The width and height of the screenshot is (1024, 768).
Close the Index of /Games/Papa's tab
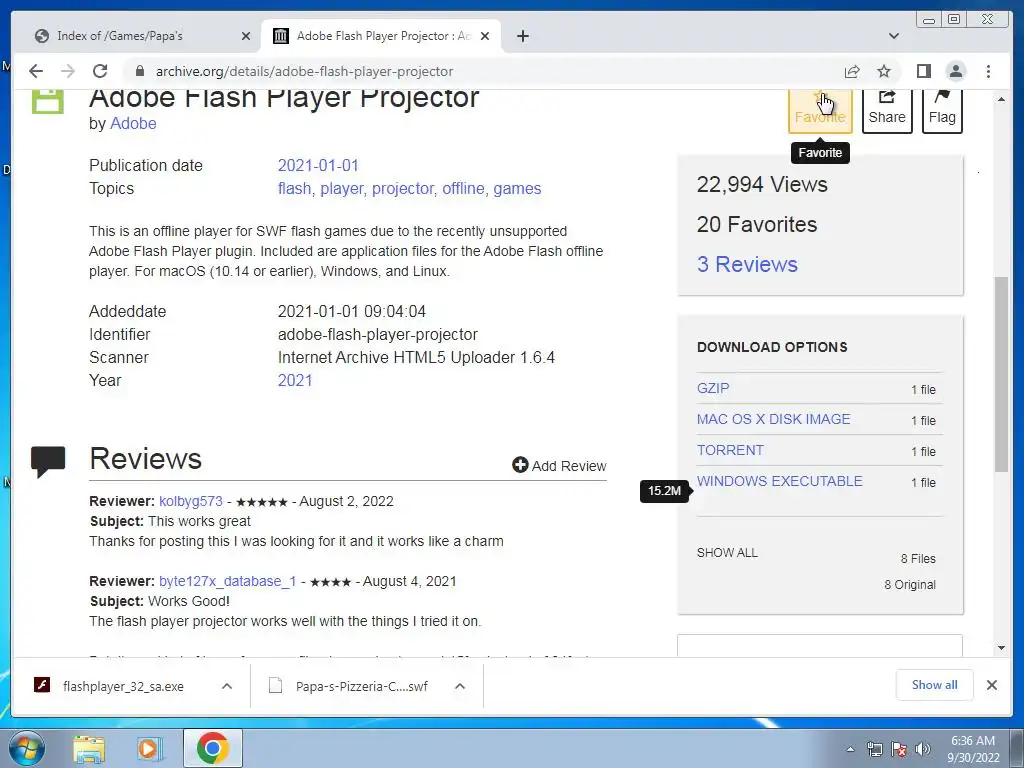246,36
